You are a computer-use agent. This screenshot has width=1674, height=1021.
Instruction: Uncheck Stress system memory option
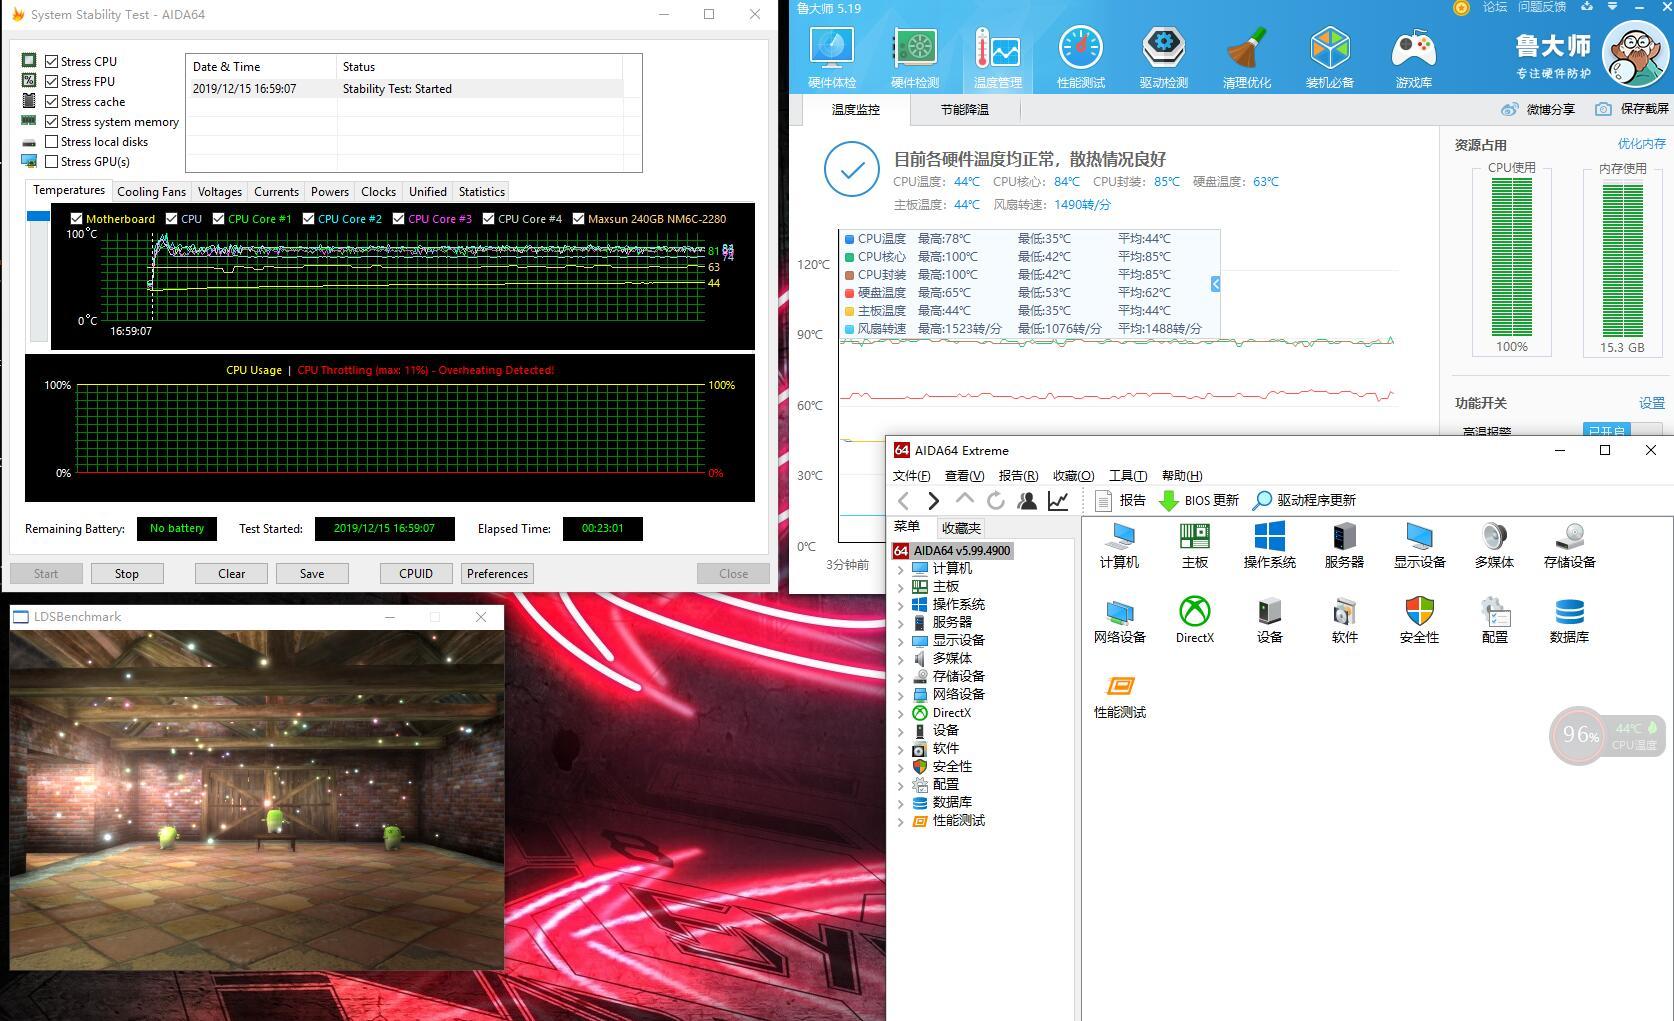(52, 121)
